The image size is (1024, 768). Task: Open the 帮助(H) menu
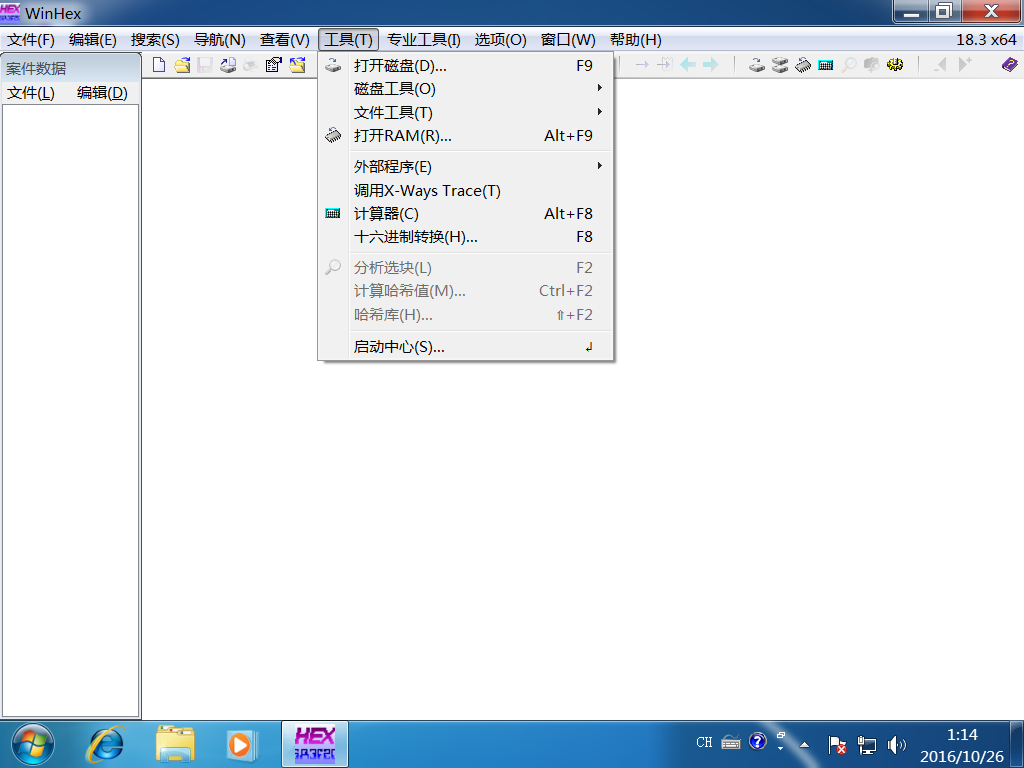[x=635, y=40]
